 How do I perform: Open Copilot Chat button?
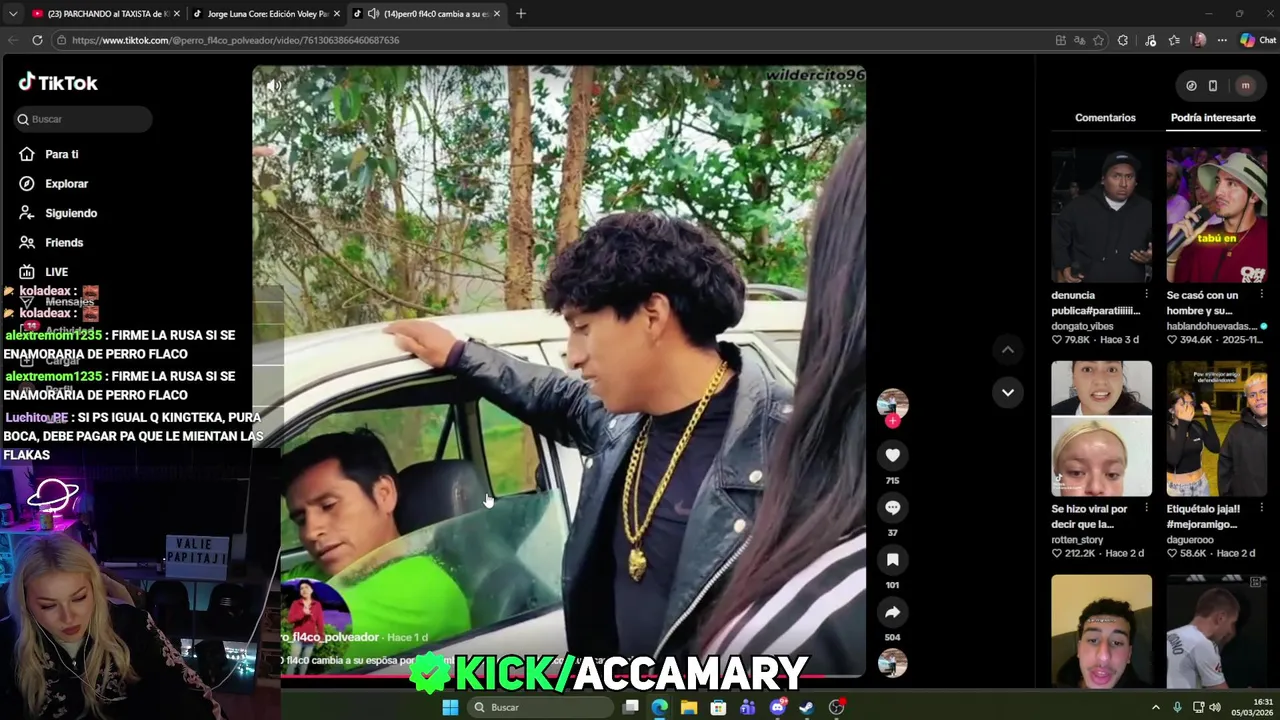tap(1257, 40)
